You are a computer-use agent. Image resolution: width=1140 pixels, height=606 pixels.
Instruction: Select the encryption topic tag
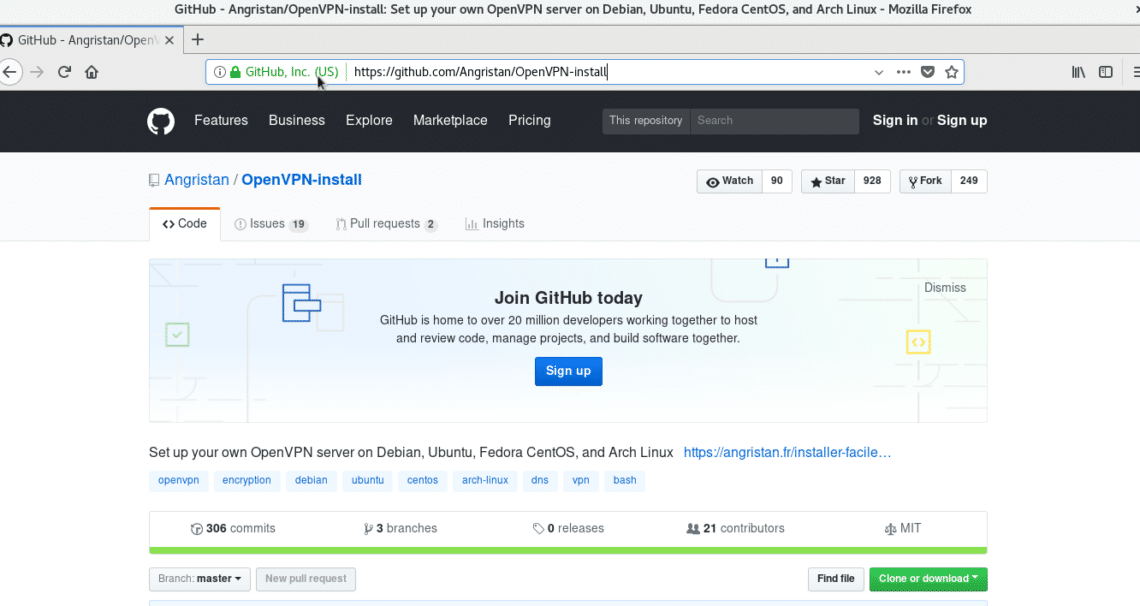click(246, 480)
